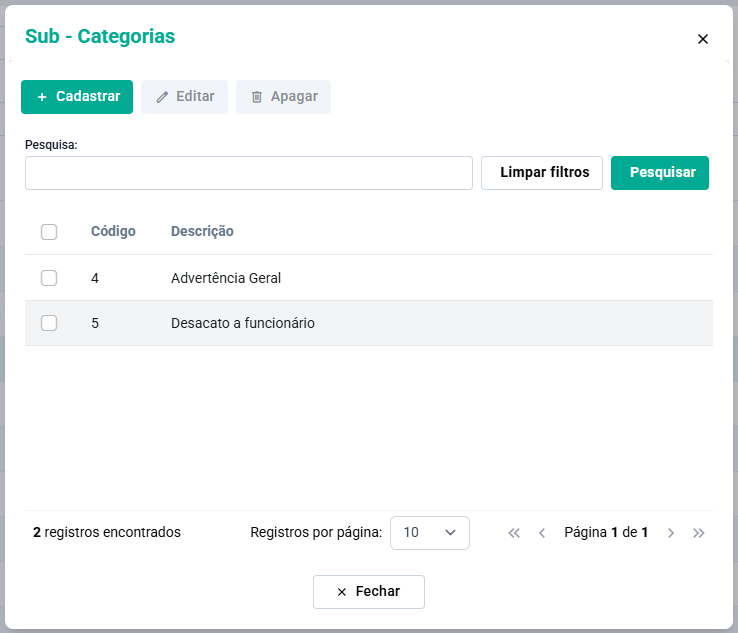Viewport: 738px width, 633px height.
Task: Click the Descrição column header
Action: click(202, 231)
